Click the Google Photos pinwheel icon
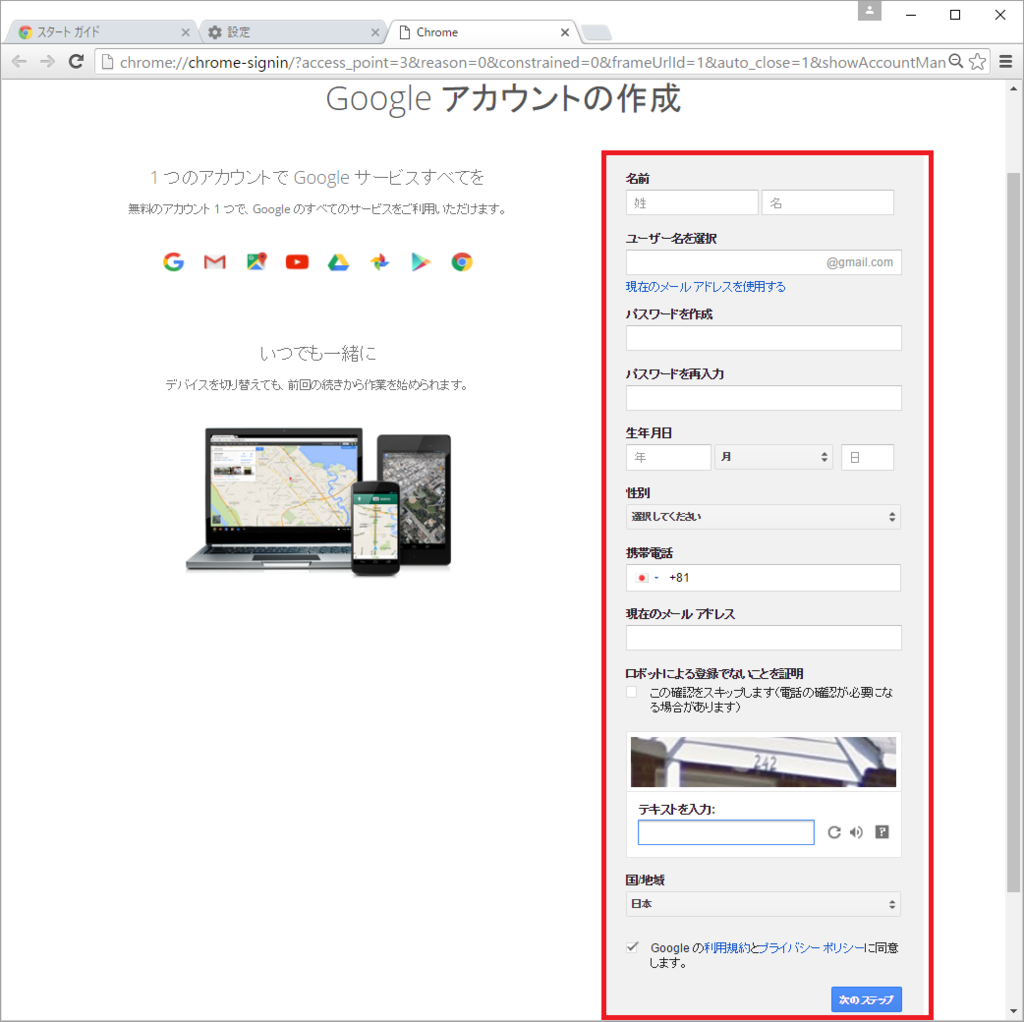Image resolution: width=1024 pixels, height=1022 pixels. pos(379,262)
